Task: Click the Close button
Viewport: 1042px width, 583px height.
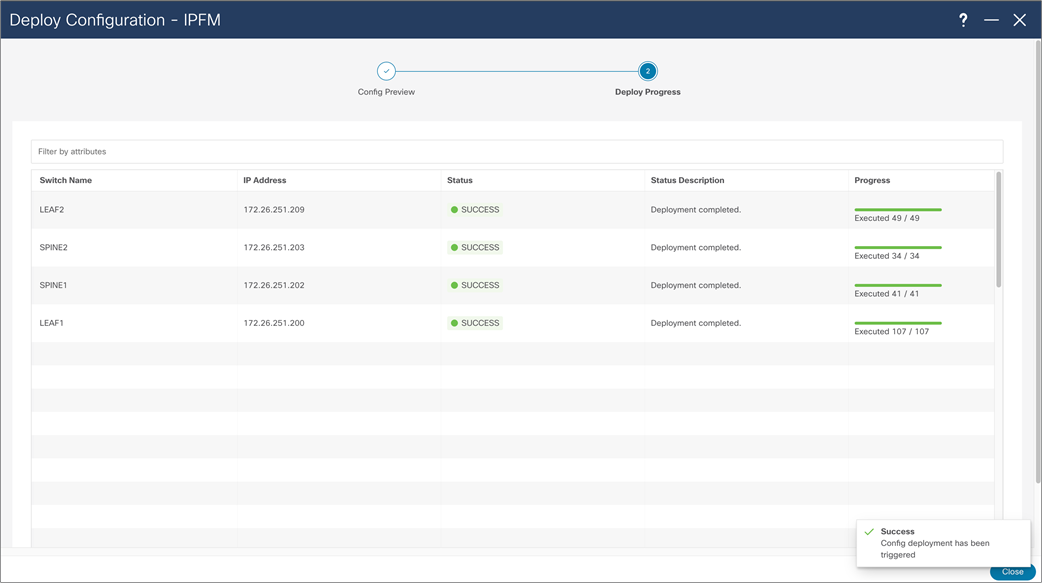Action: tap(1012, 572)
